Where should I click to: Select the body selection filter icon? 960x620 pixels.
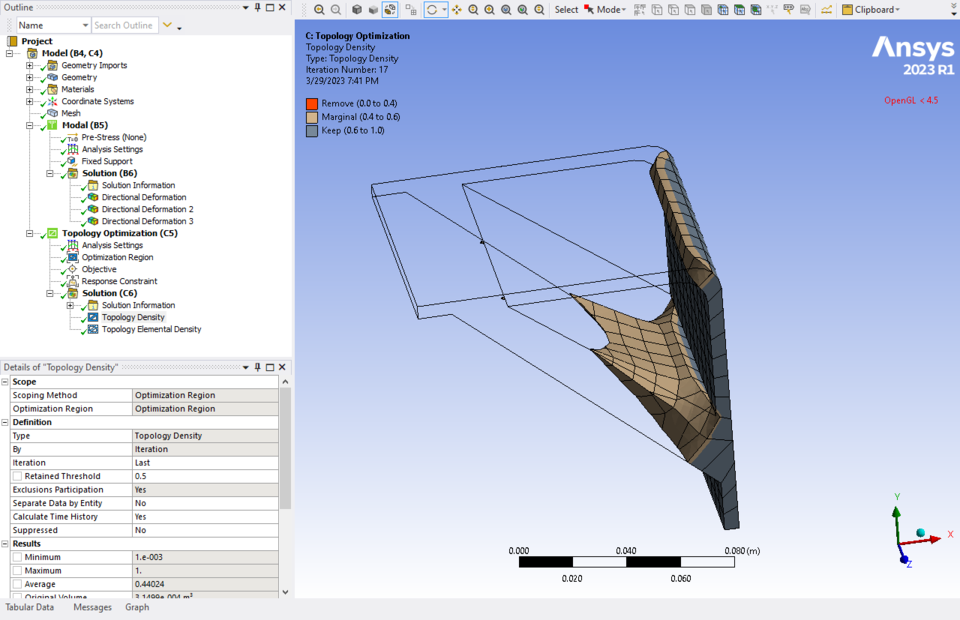click(x=706, y=10)
